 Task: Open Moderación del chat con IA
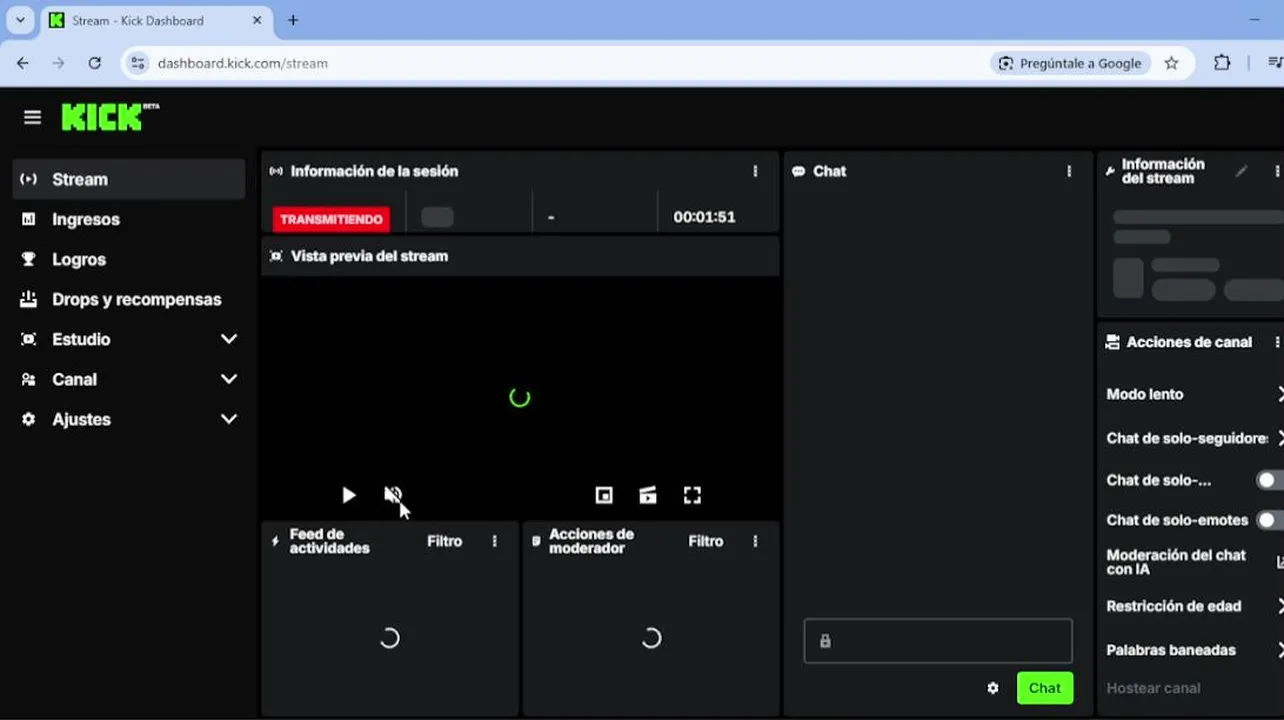point(1194,562)
